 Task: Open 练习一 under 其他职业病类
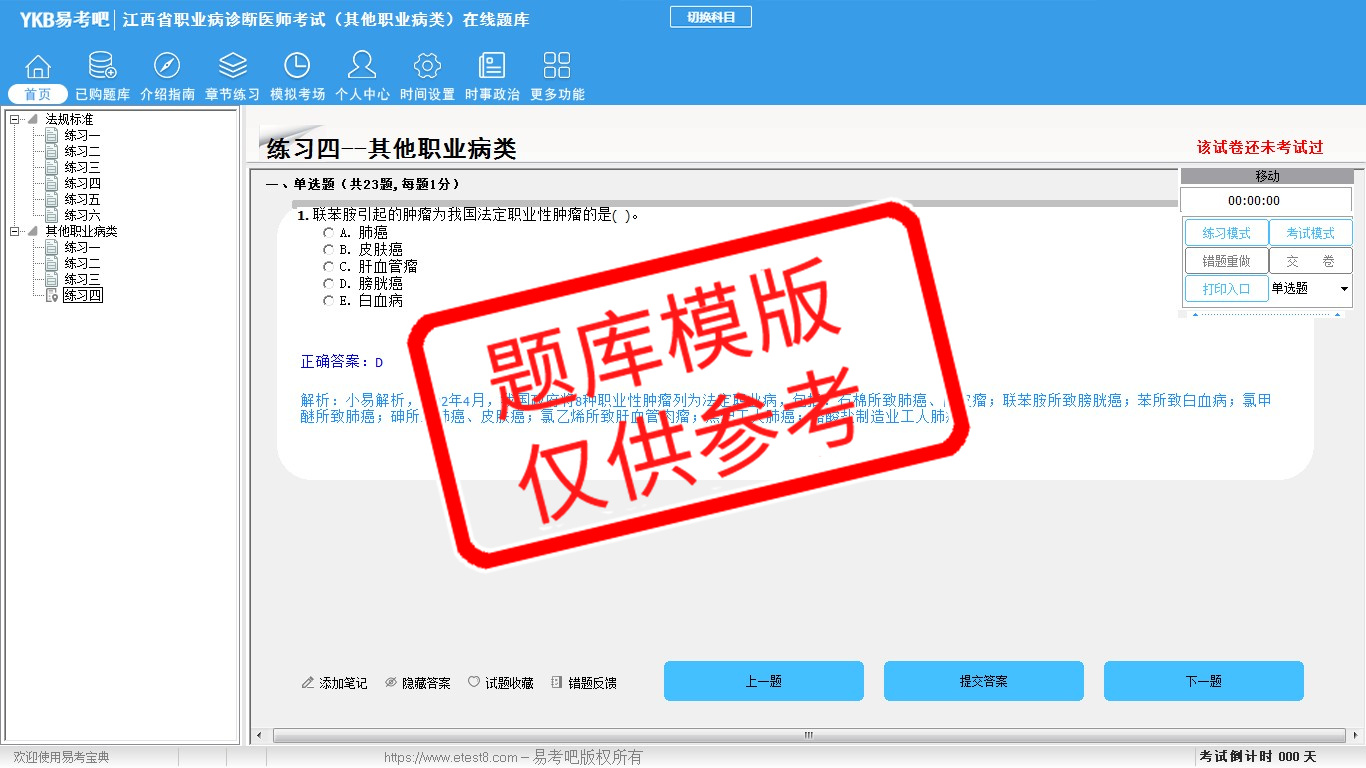click(x=82, y=248)
